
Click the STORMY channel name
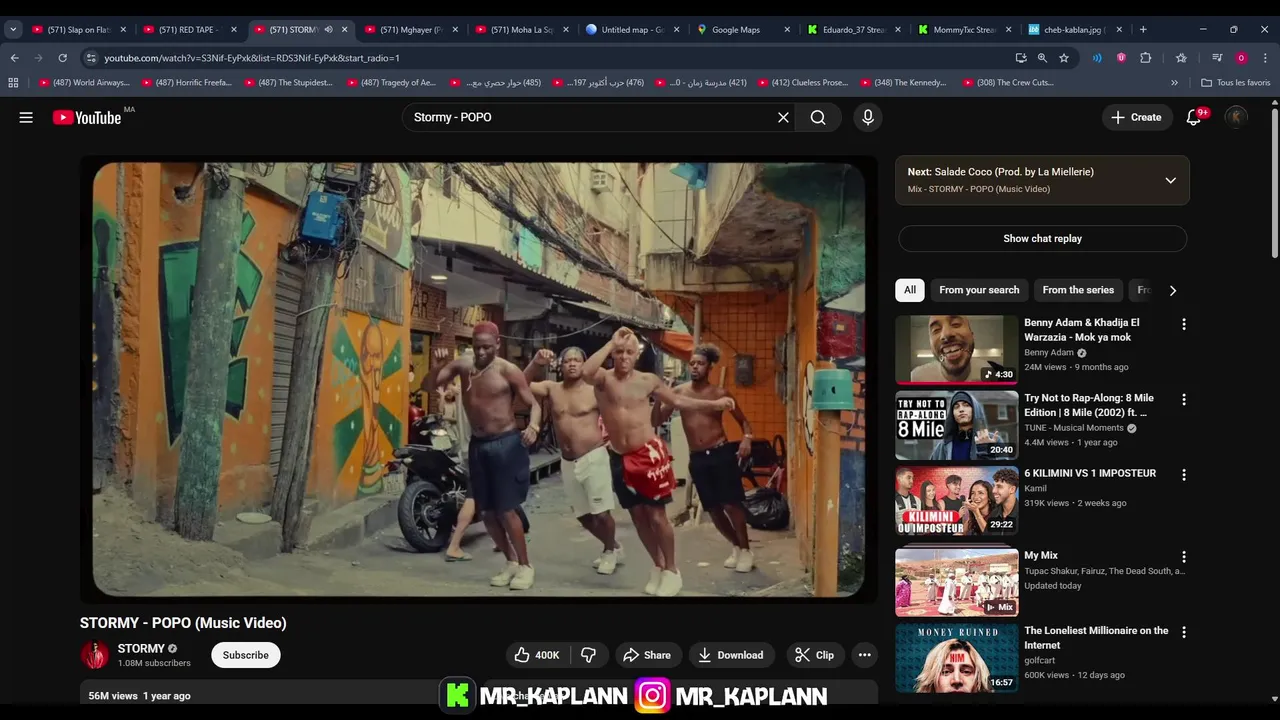click(x=141, y=648)
